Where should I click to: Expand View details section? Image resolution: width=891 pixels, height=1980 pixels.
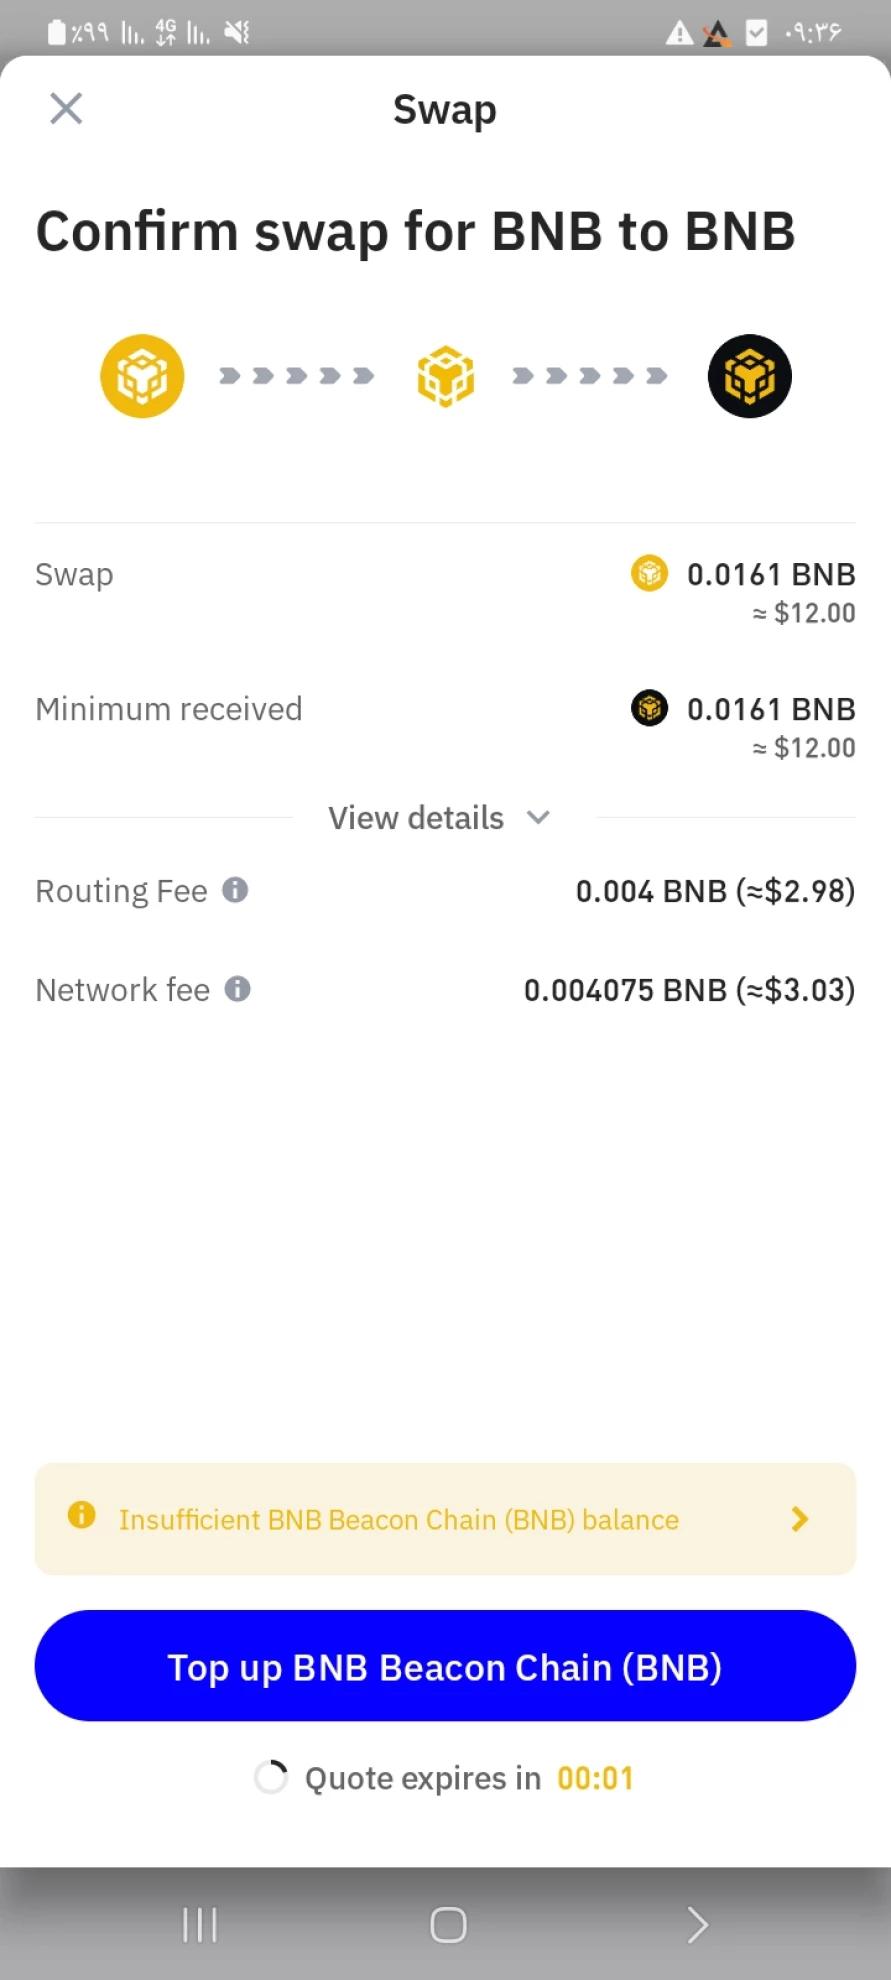click(416, 818)
